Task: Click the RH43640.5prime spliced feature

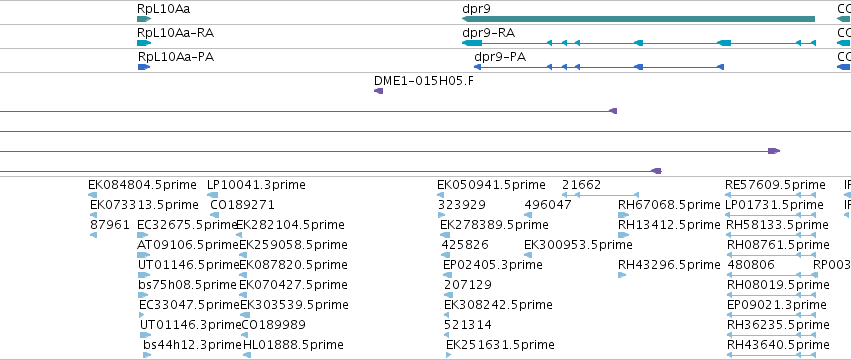Action: tap(771, 355)
